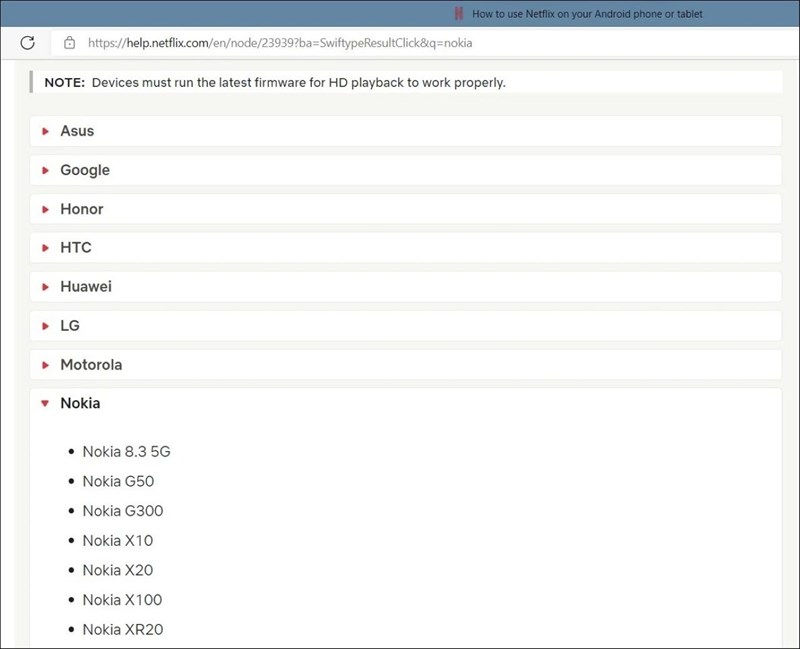This screenshot has height=649, width=800.
Task: Click the red arrow beside Asus
Action: (45, 131)
